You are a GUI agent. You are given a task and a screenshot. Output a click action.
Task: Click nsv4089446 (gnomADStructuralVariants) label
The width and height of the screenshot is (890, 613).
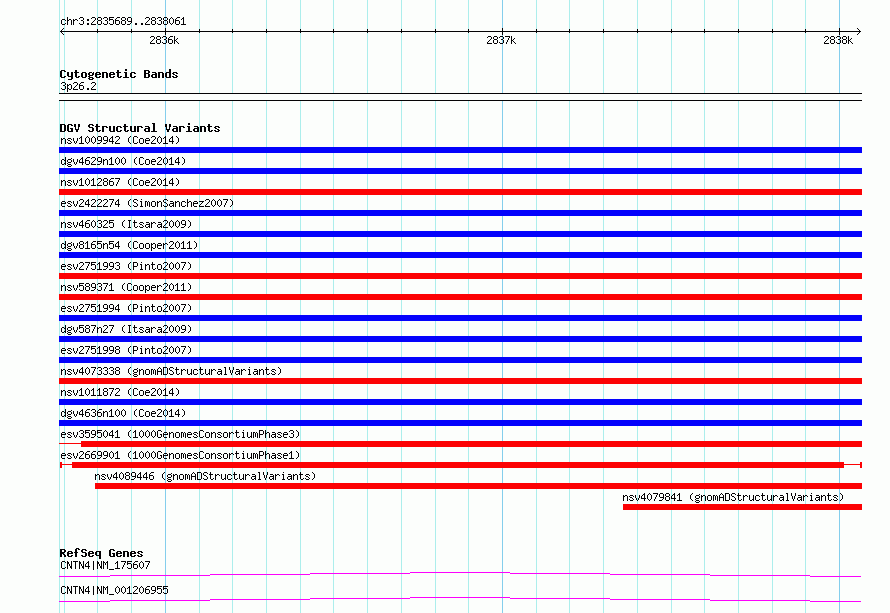(205, 476)
